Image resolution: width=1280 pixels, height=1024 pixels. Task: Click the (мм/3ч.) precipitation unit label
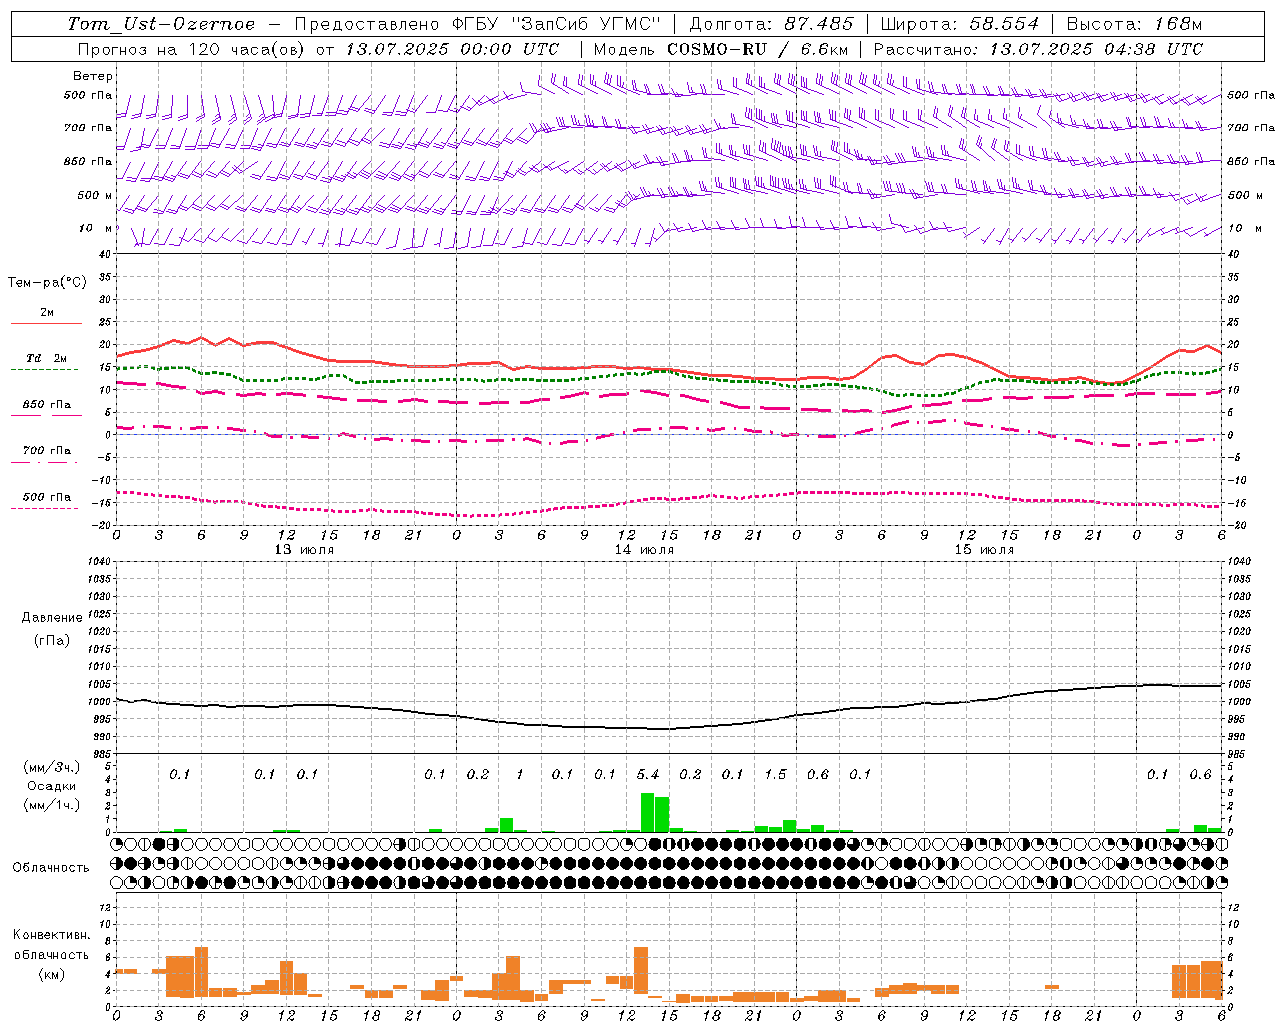52,767
